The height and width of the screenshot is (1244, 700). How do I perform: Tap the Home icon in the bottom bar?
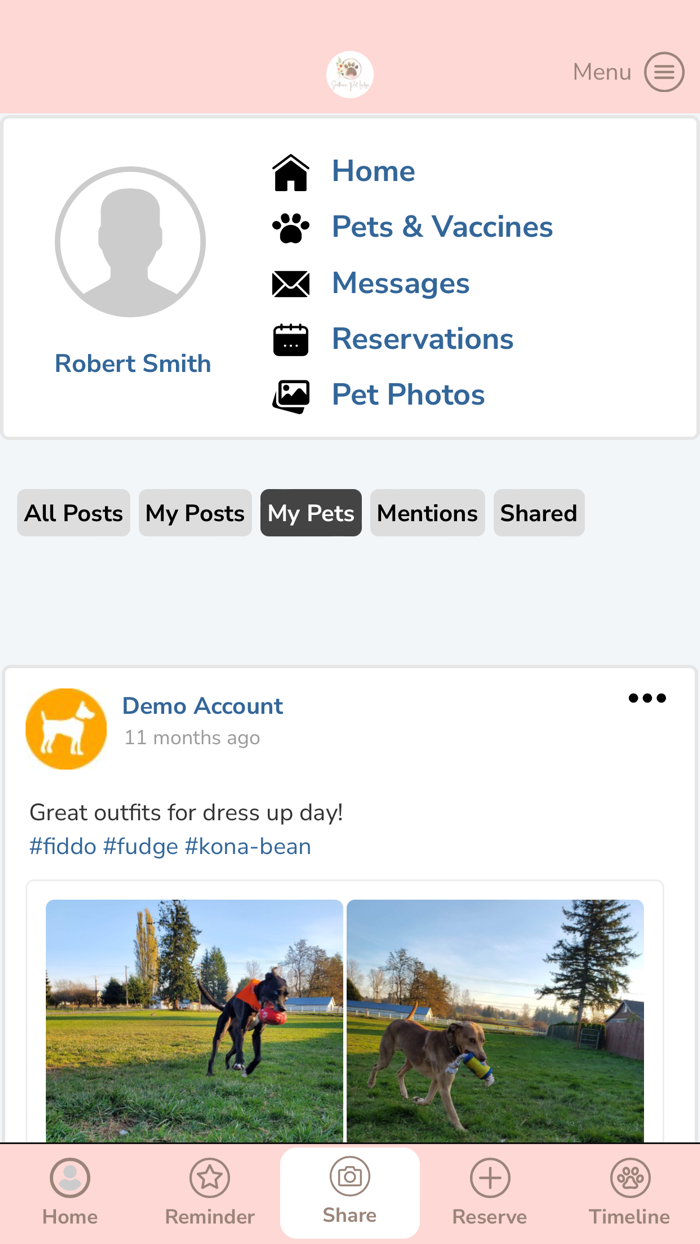point(69,1178)
